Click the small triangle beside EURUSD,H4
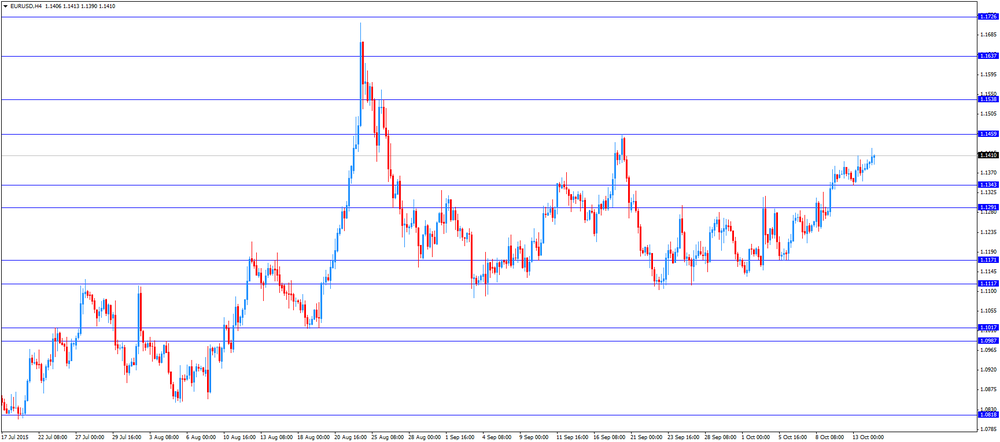Image resolution: width=1000 pixels, height=442 pixels. [x=5, y=6]
